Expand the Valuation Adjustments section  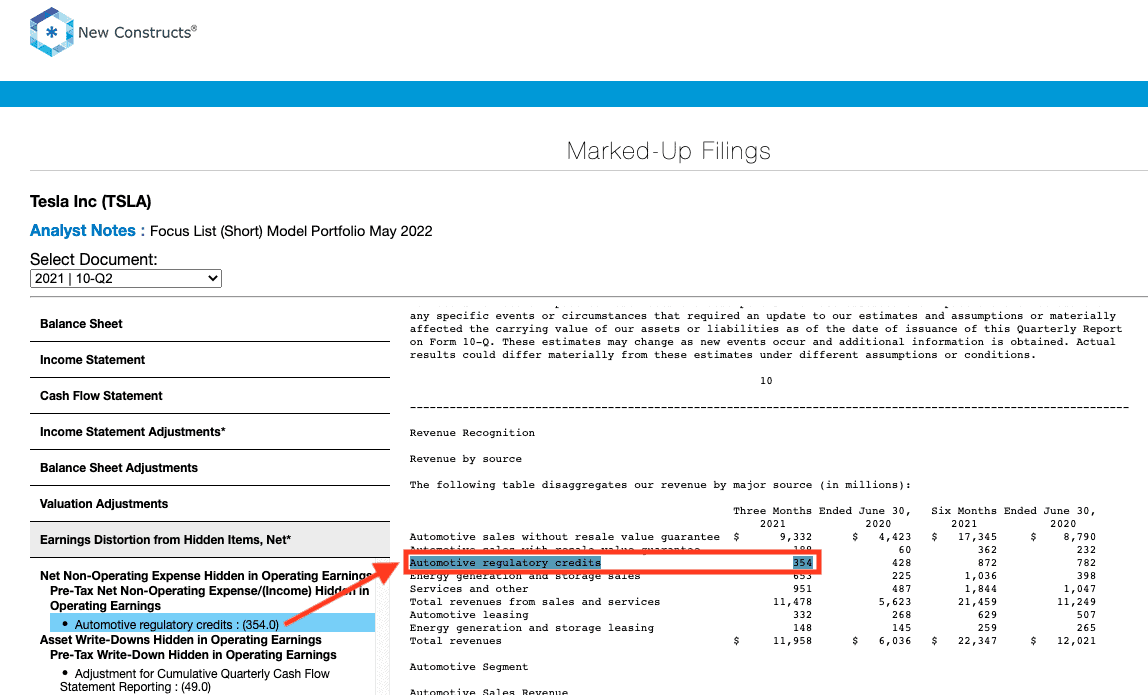coord(209,503)
